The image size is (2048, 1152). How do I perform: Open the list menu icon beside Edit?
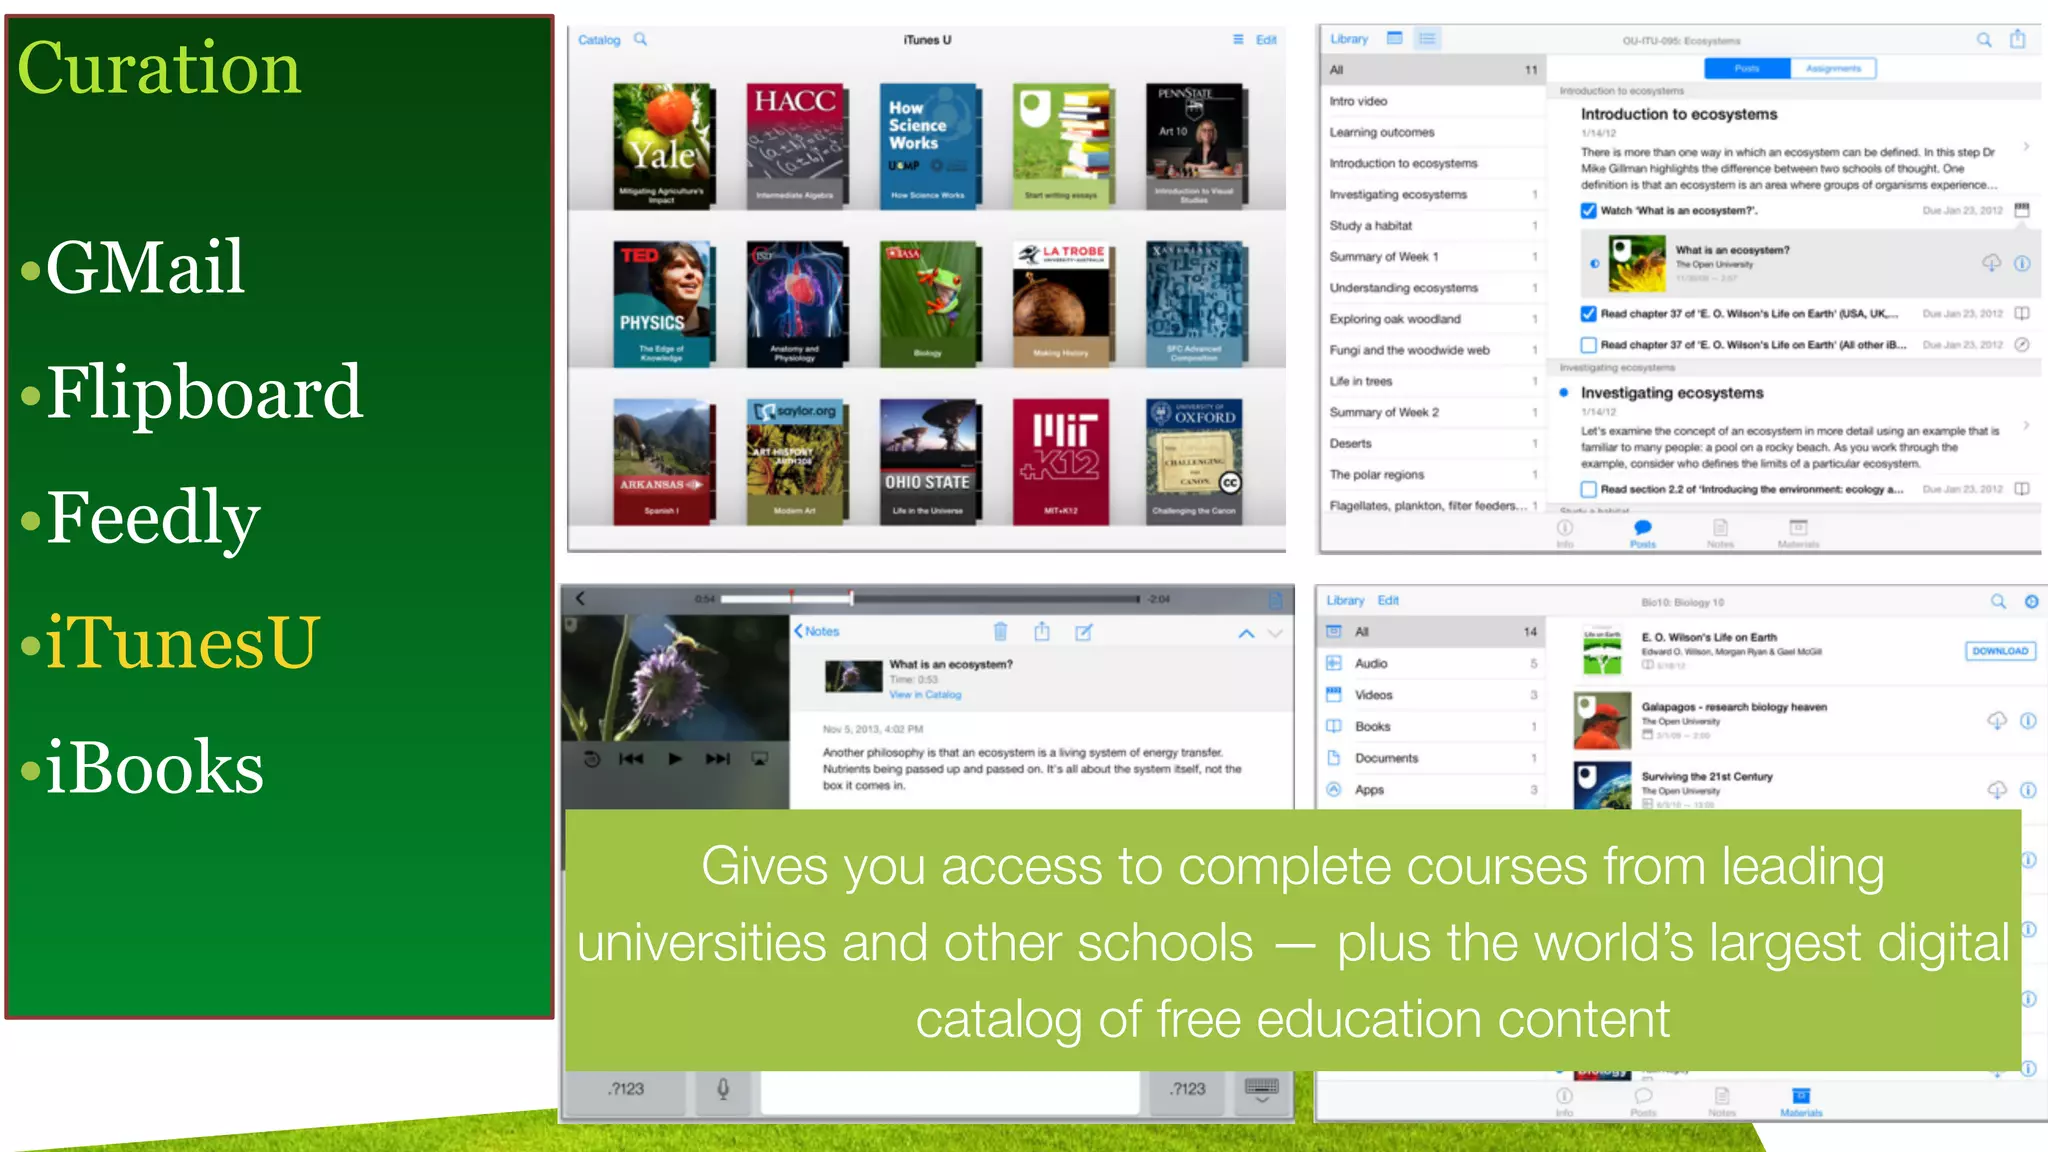coord(1238,39)
